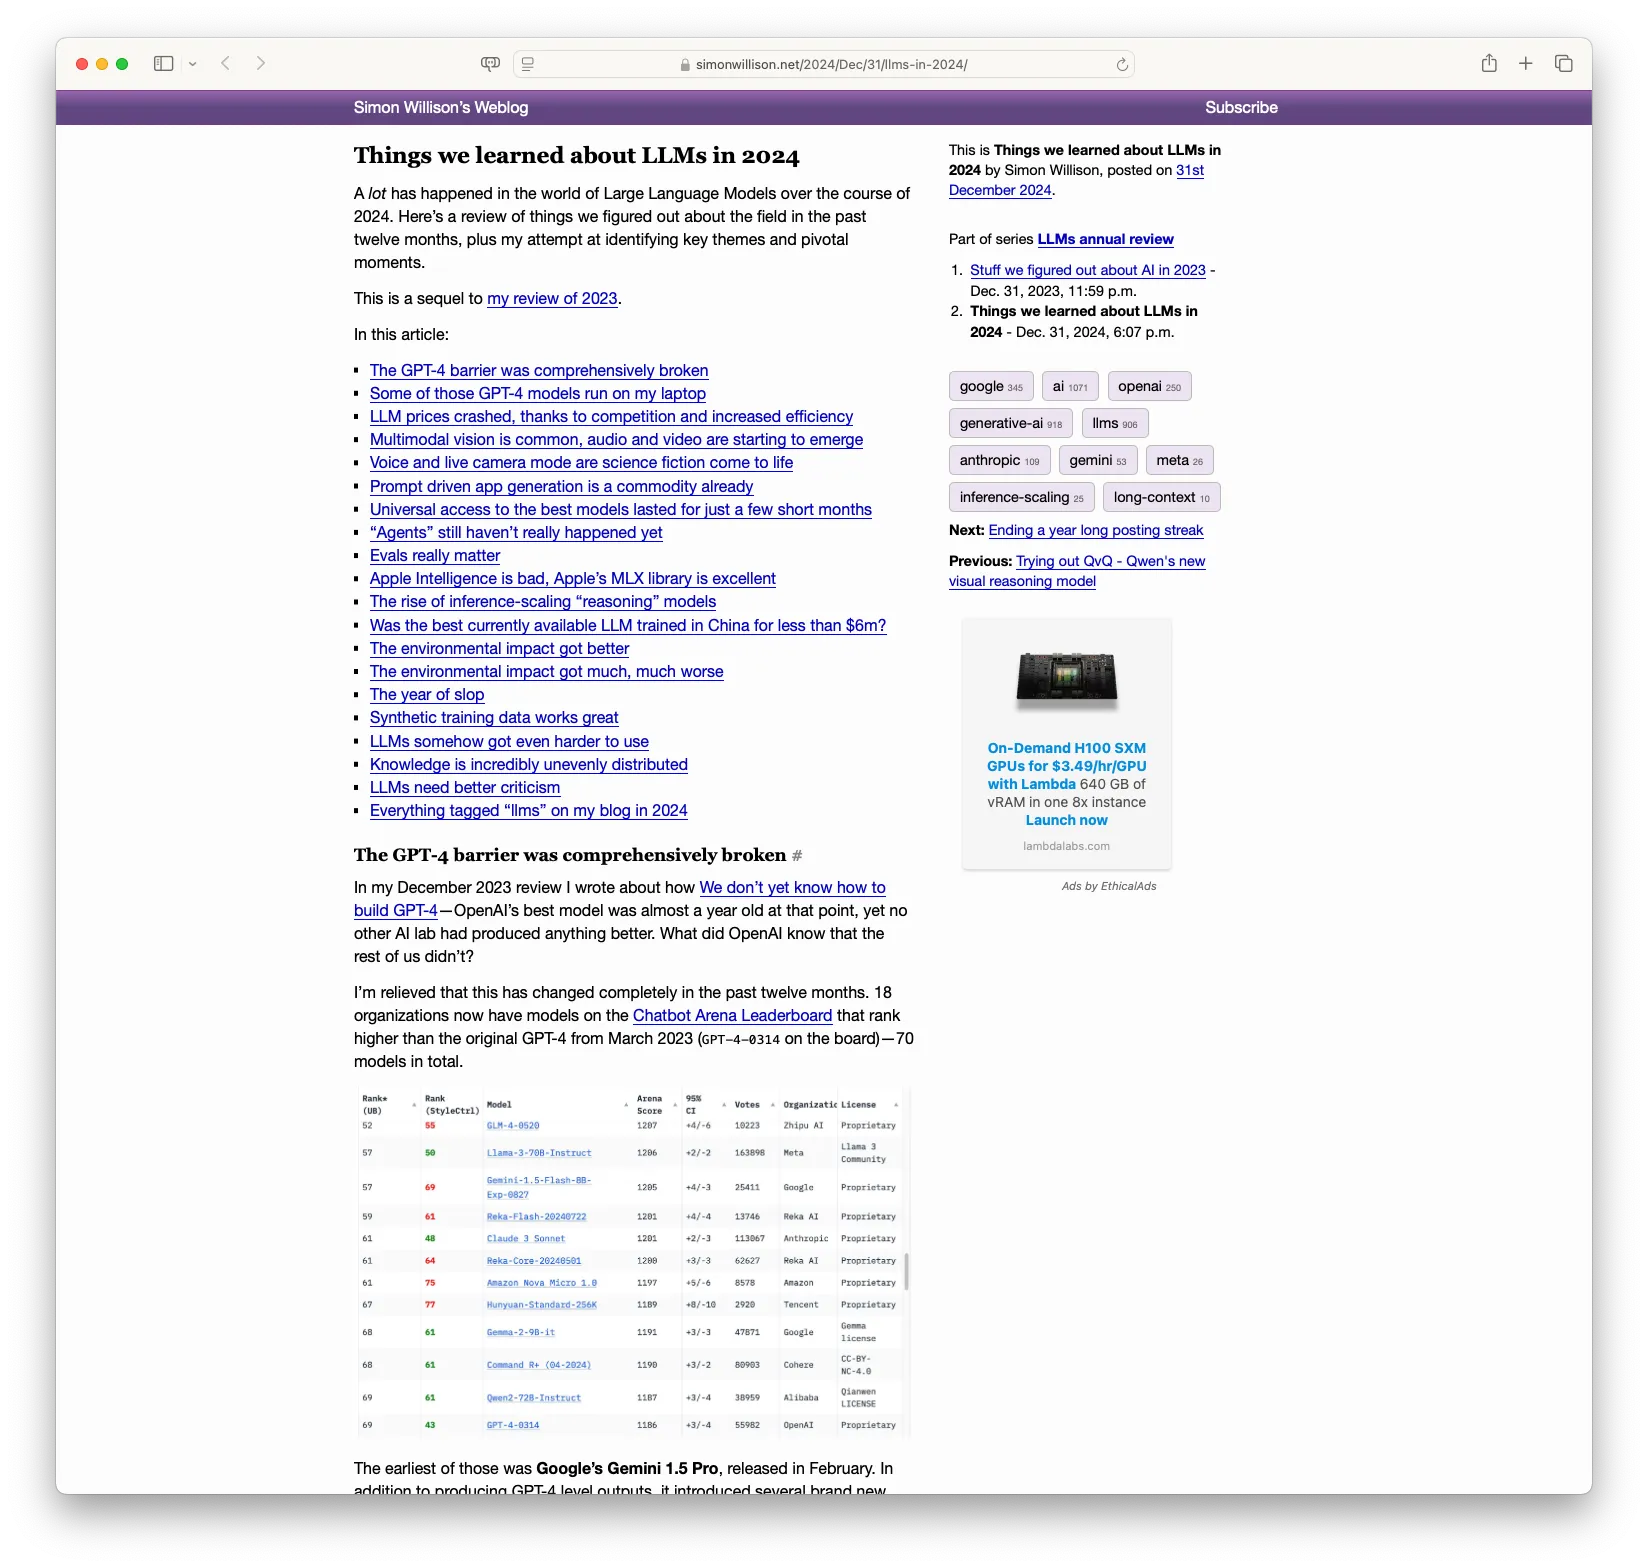Select the 'openai' tag
1648x1568 pixels.
click(x=1149, y=386)
